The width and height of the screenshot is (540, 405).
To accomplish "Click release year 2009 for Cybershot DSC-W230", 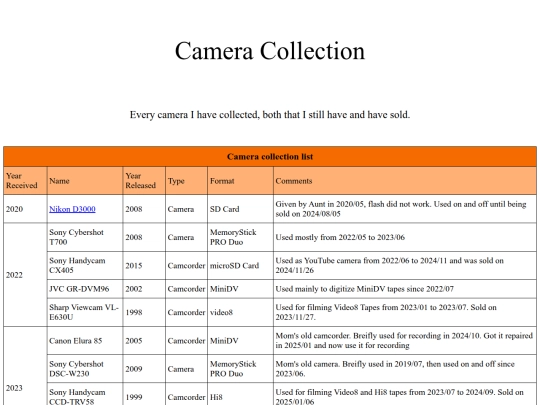I will click(x=144, y=369).
